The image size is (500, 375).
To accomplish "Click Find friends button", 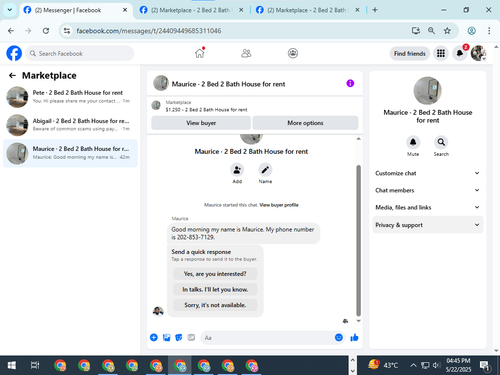I will [x=410, y=53].
